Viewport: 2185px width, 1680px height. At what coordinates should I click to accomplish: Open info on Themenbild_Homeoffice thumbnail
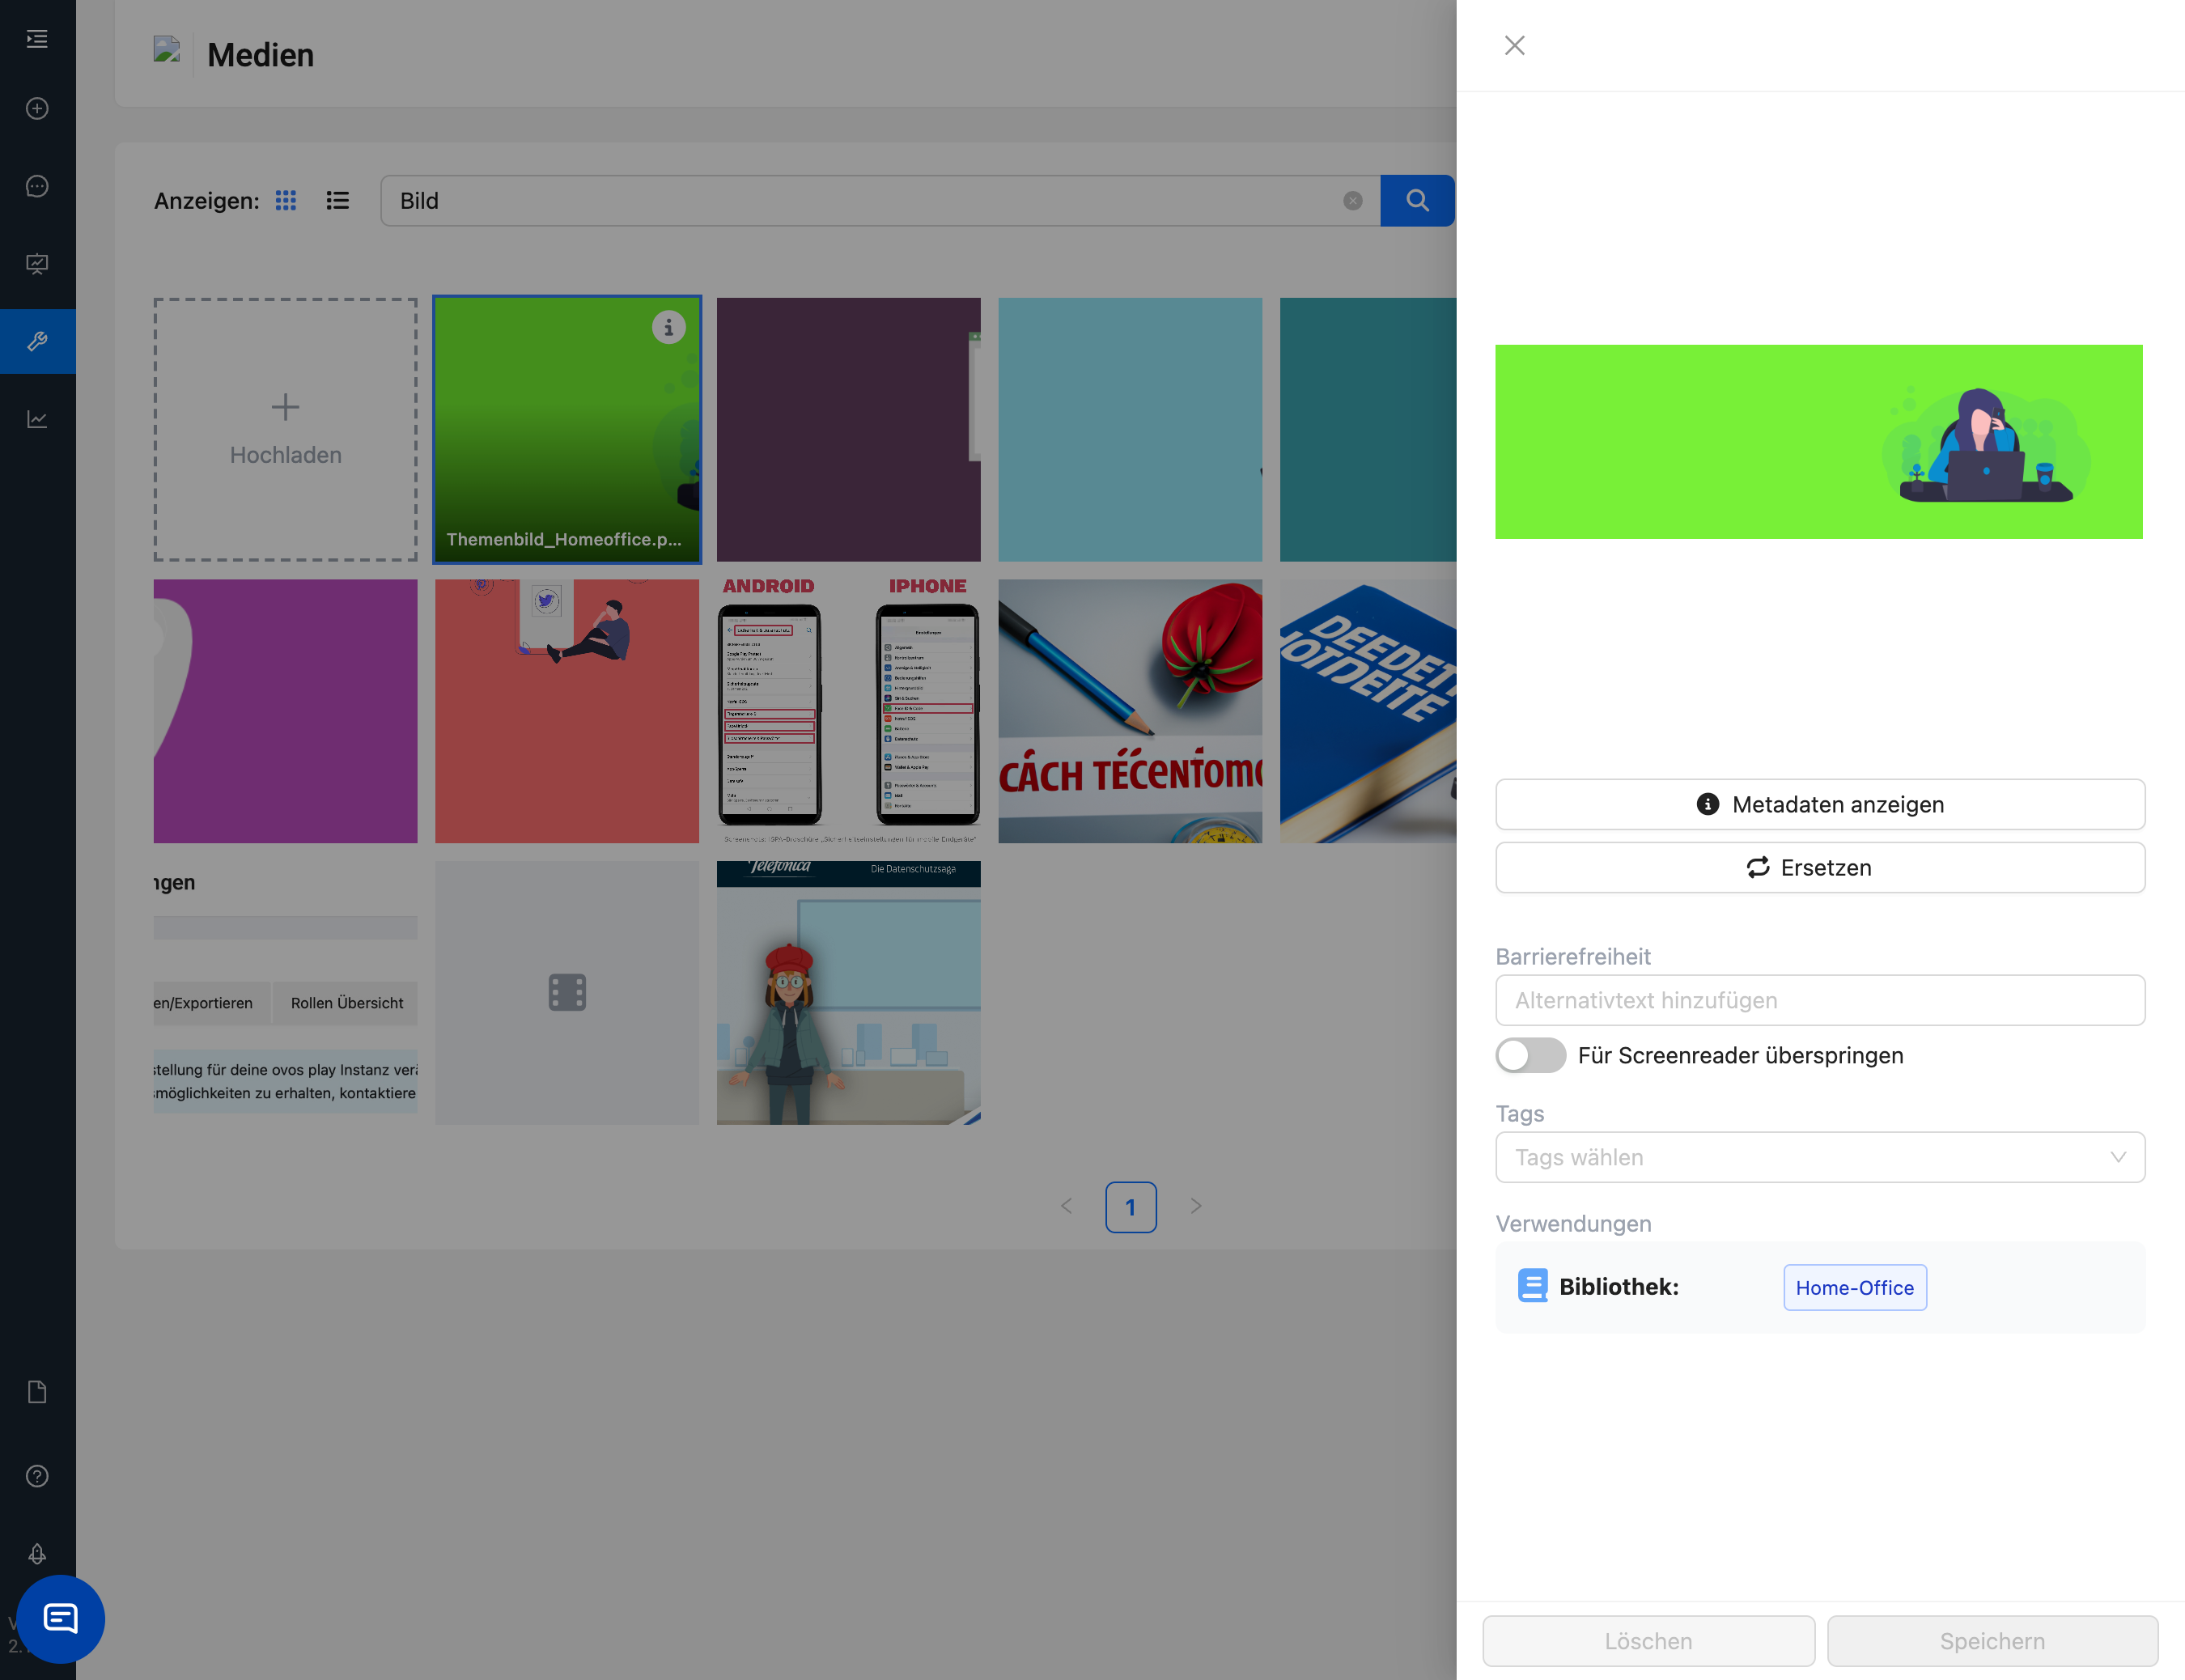click(668, 328)
